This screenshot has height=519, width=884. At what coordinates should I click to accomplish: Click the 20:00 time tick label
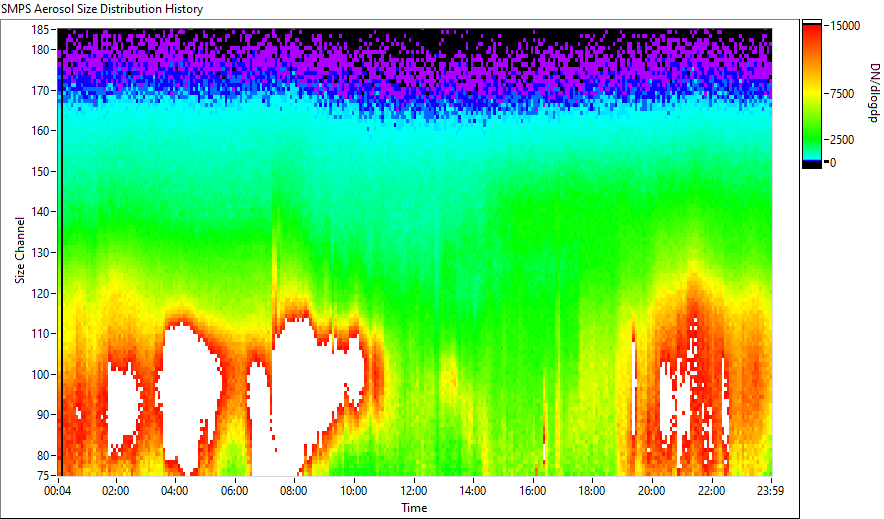[x=651, y=491]
